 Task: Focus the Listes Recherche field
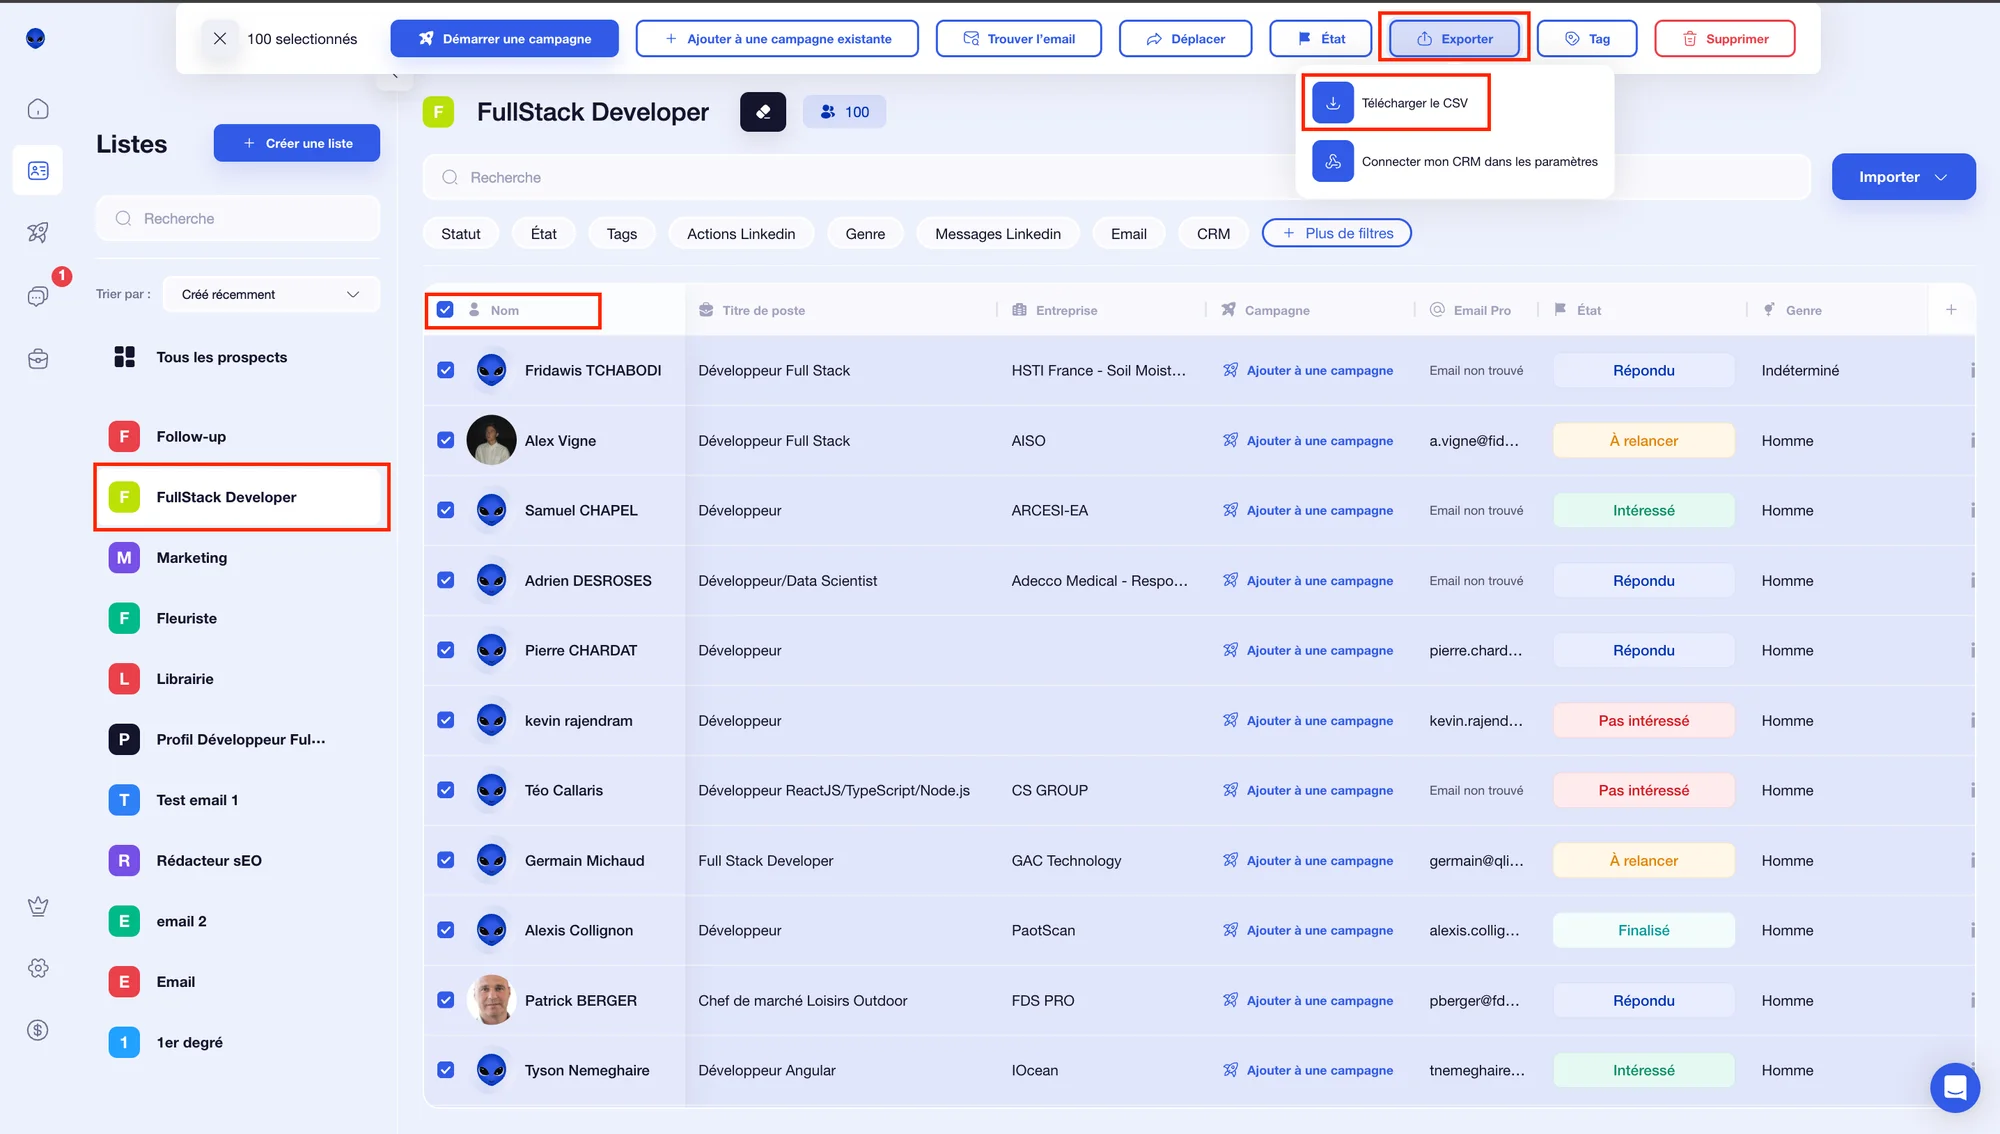pyautogui.click(x=238, y=218)
